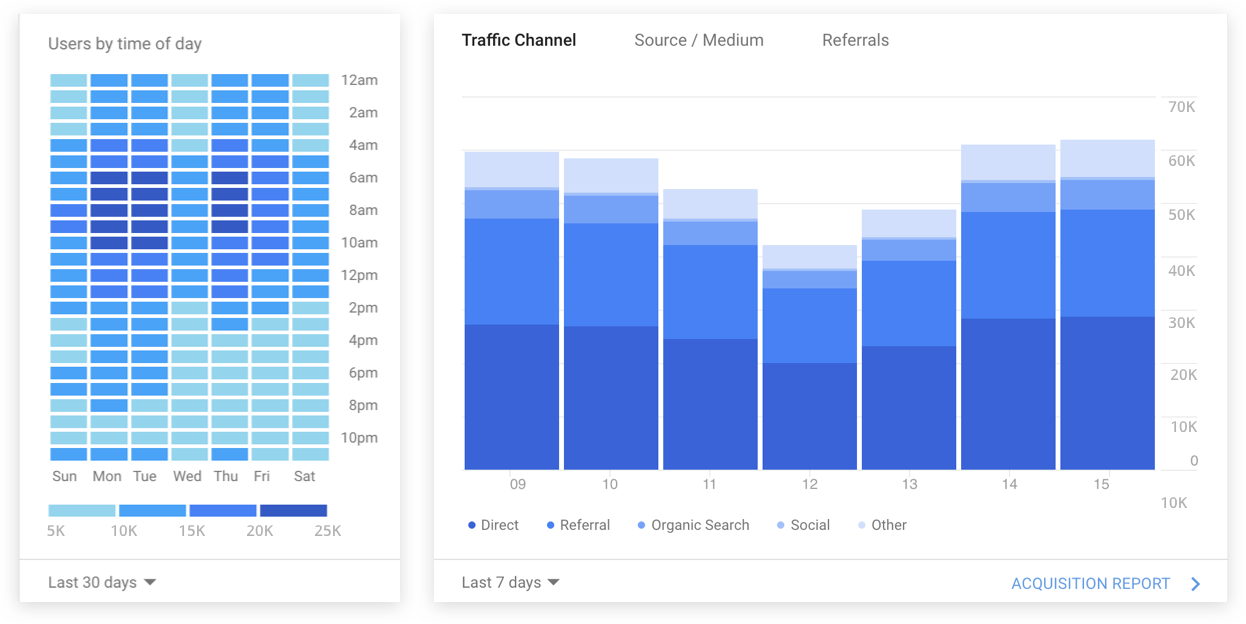This screenshot has width=1246, height=624.
Task: Click the Monday 10am heatmap cell
Action: click(x=109, y=243)
